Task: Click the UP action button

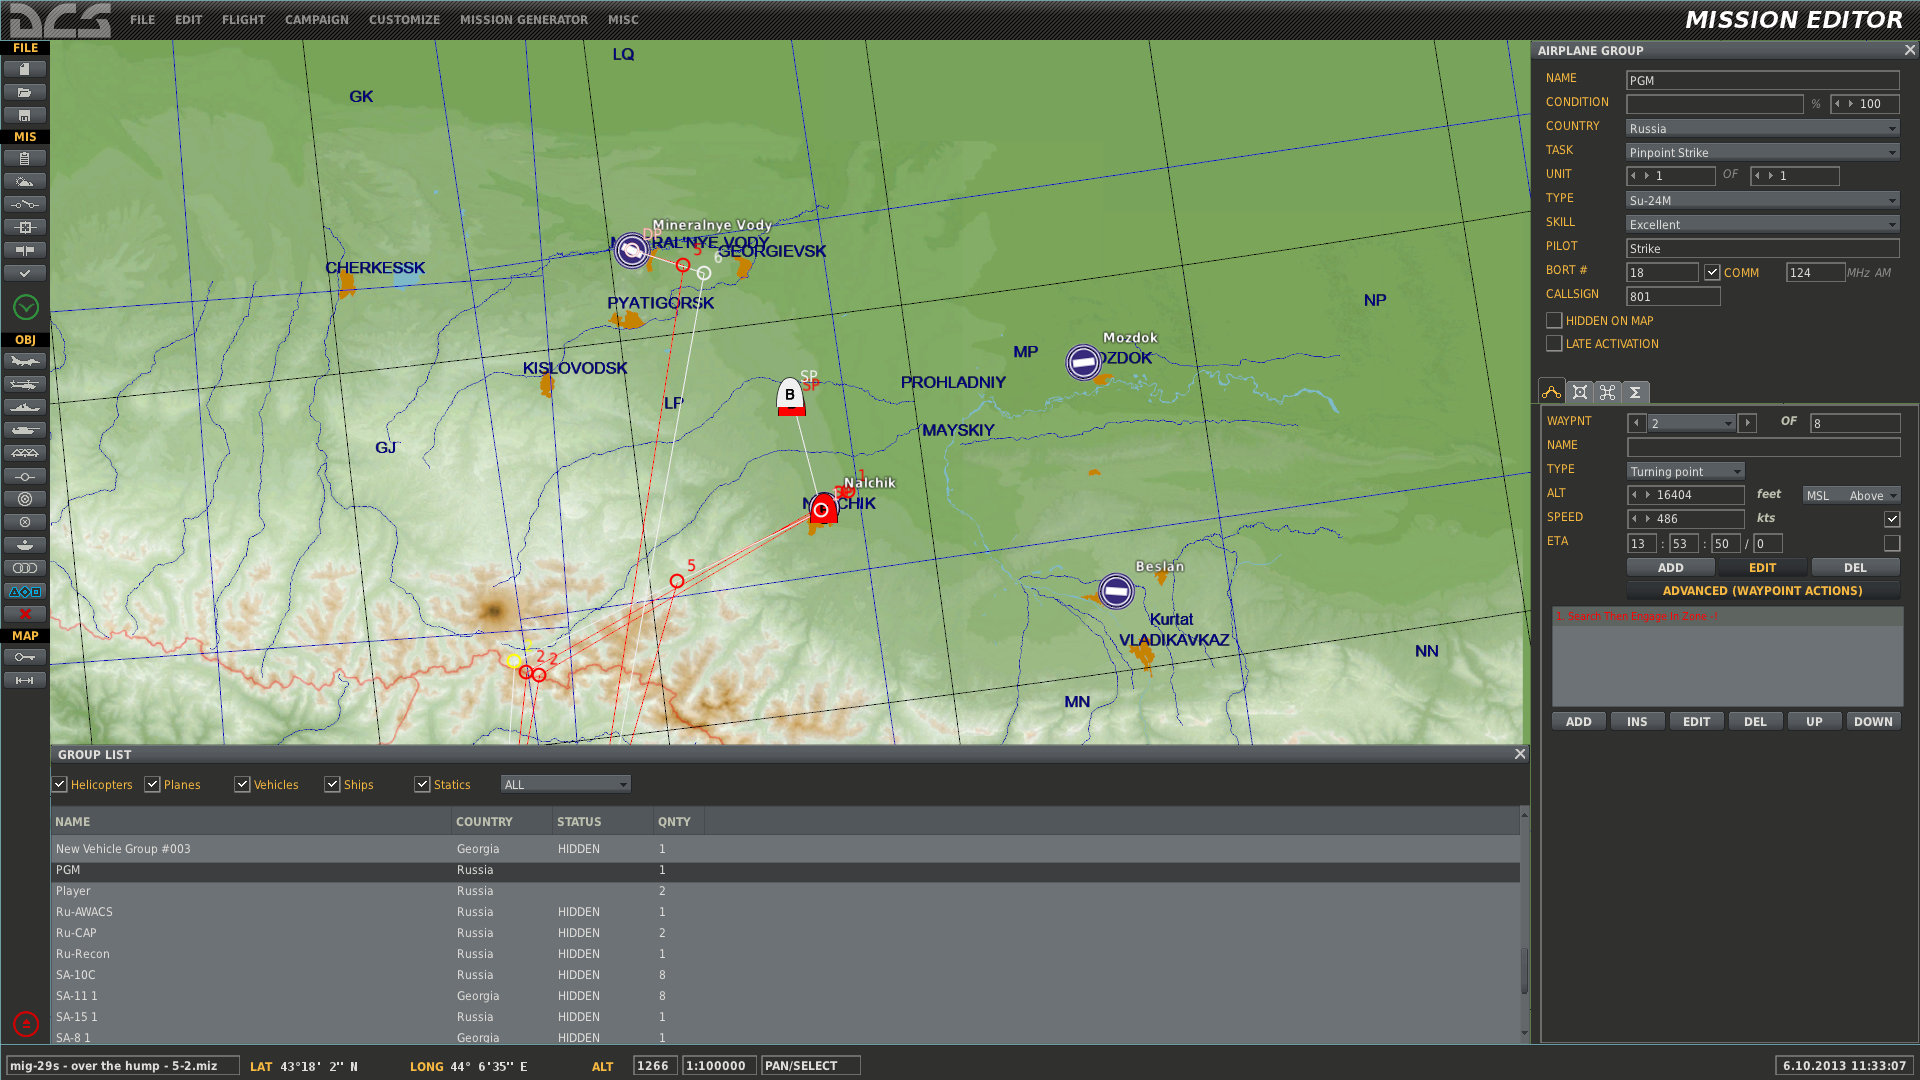Action: 1814,721
